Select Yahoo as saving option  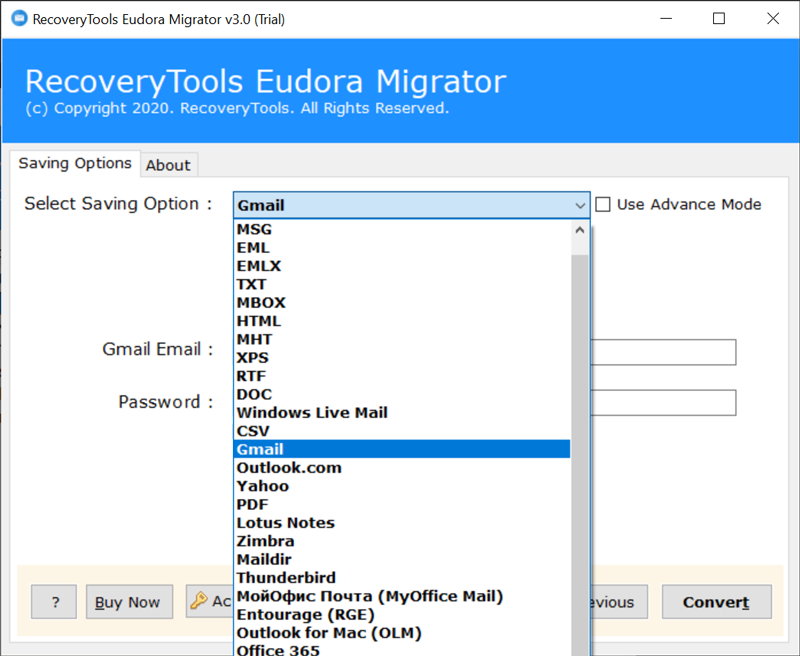(402, 487)
